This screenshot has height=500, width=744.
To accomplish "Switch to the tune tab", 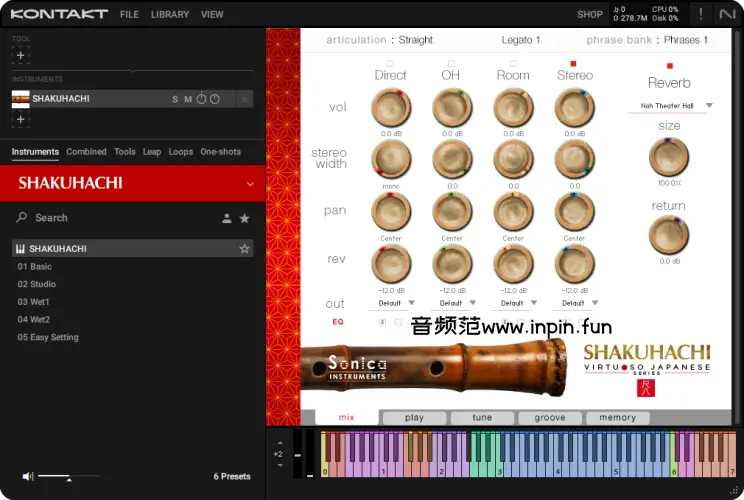I will 482,418.
